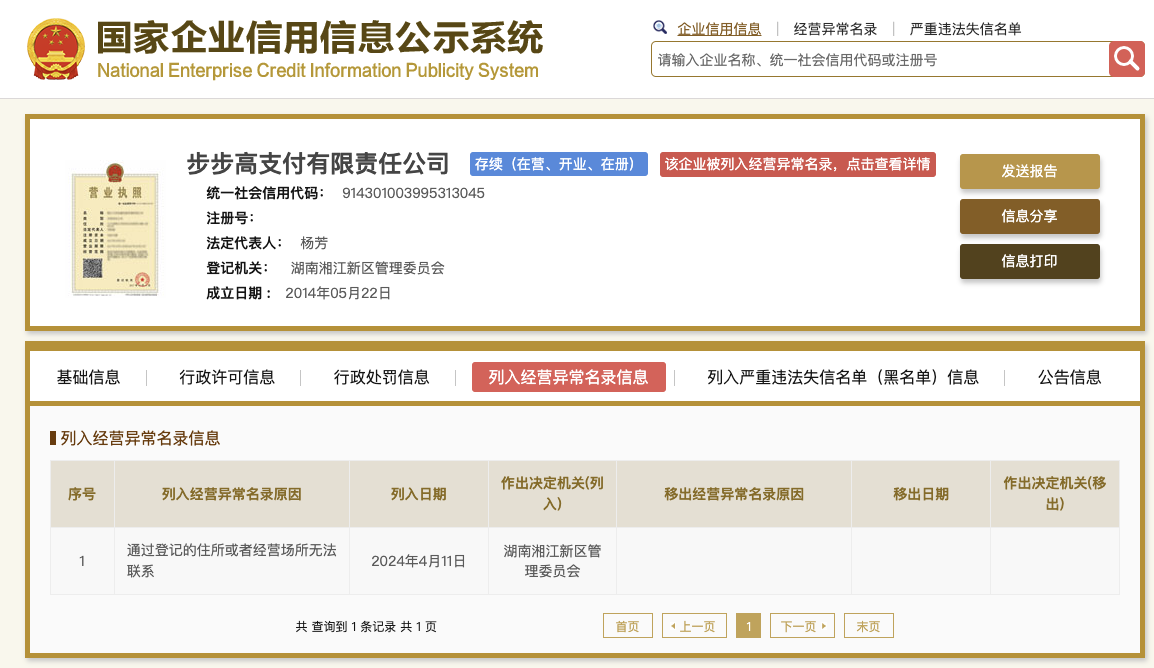Click the 湖南湘江新区管理委员会 table cell
The height and width of the screenshot is (668, 1154).
552,561
